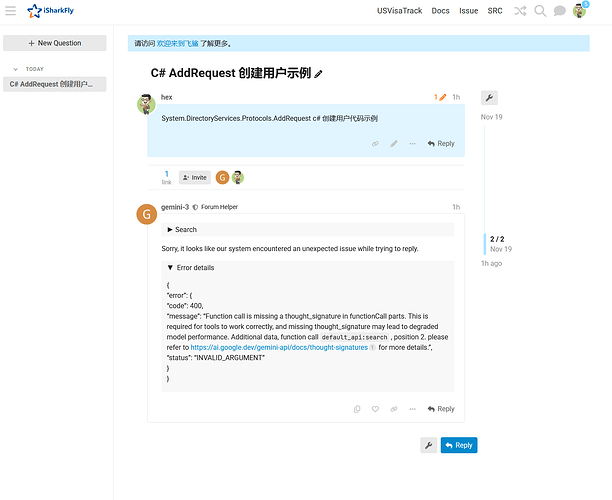The height and width of the screenshot is (500, 612).
Task: Click the shuffle random topic icon
Action: 520,11
